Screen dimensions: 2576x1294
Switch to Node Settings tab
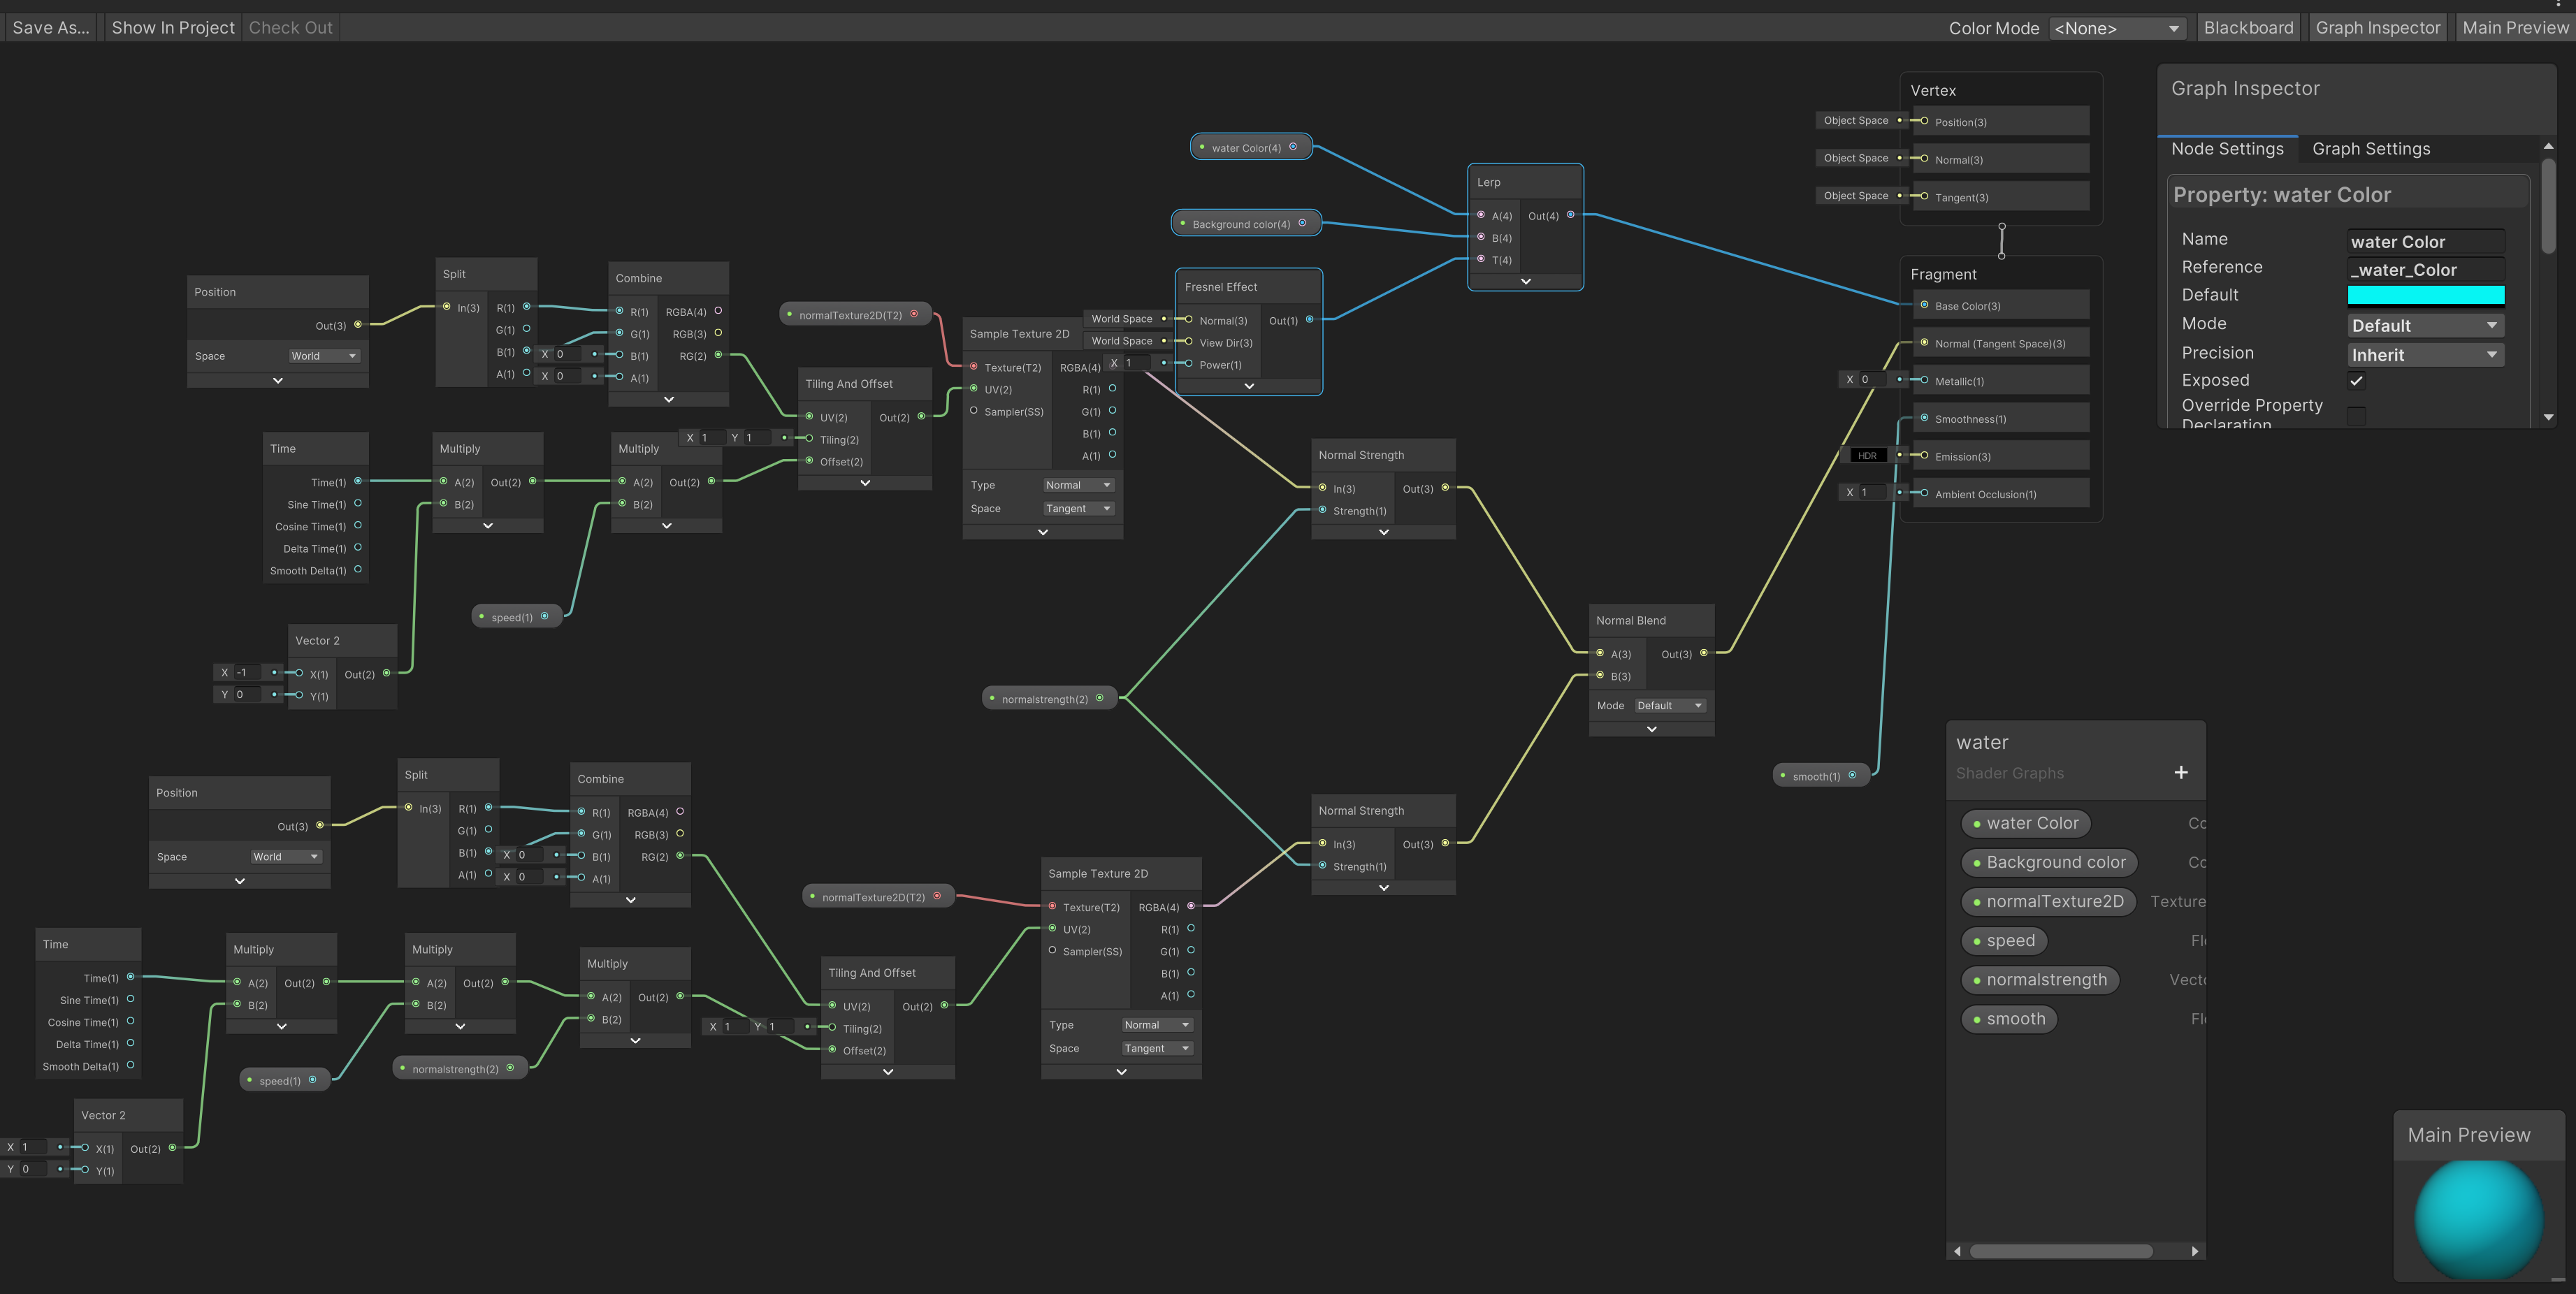click(2227, 149)
